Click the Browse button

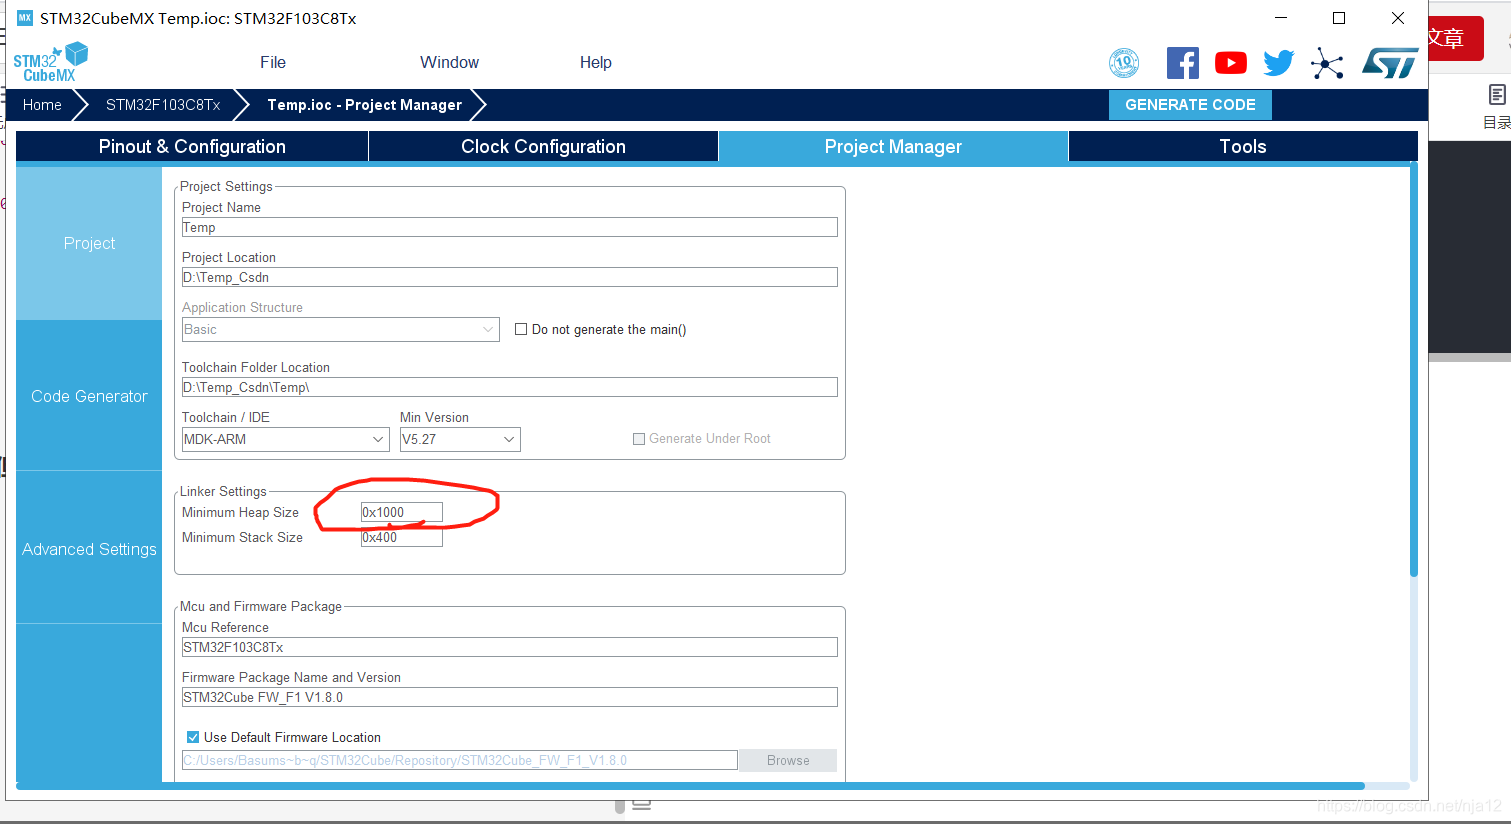click(x=788, y=760)
